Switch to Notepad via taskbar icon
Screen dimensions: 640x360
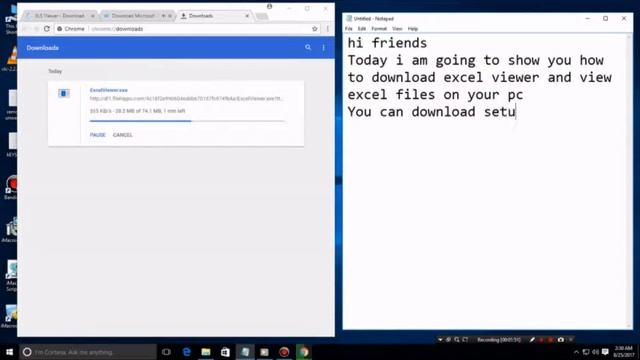point(245,352)
